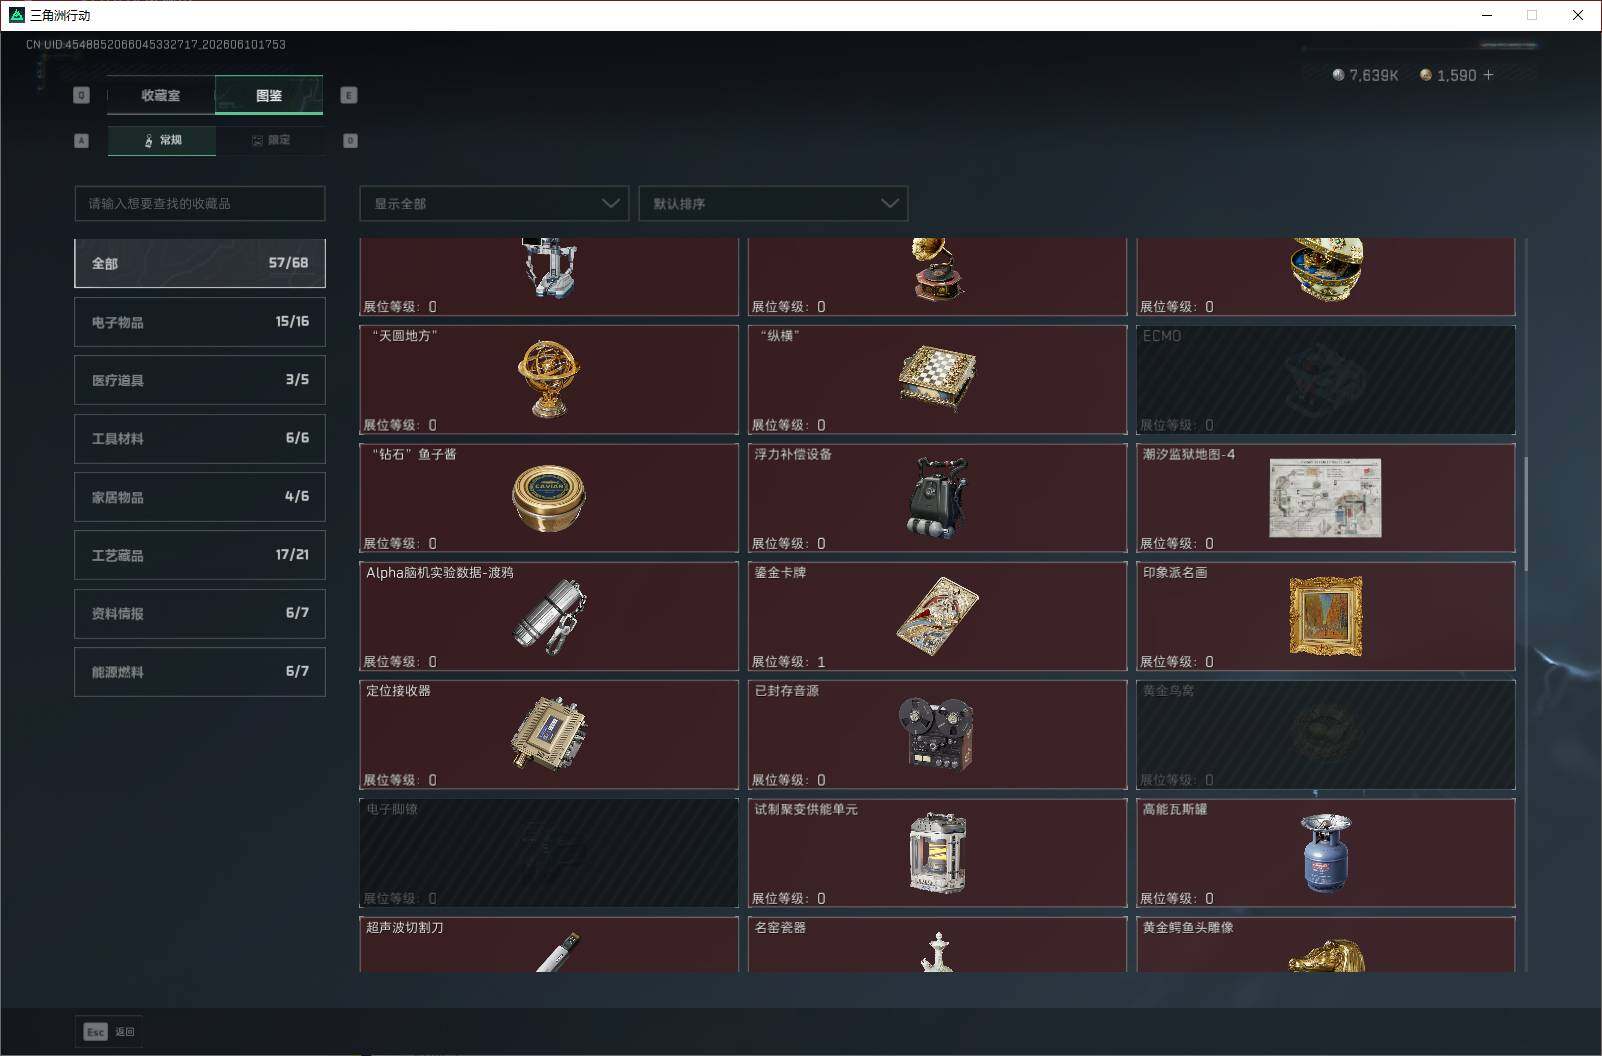Image resolution: width=1602 pixels, height=1056 pixels.
Task: Select the locked 电子脚镣 card
Action: pos(549,853)
